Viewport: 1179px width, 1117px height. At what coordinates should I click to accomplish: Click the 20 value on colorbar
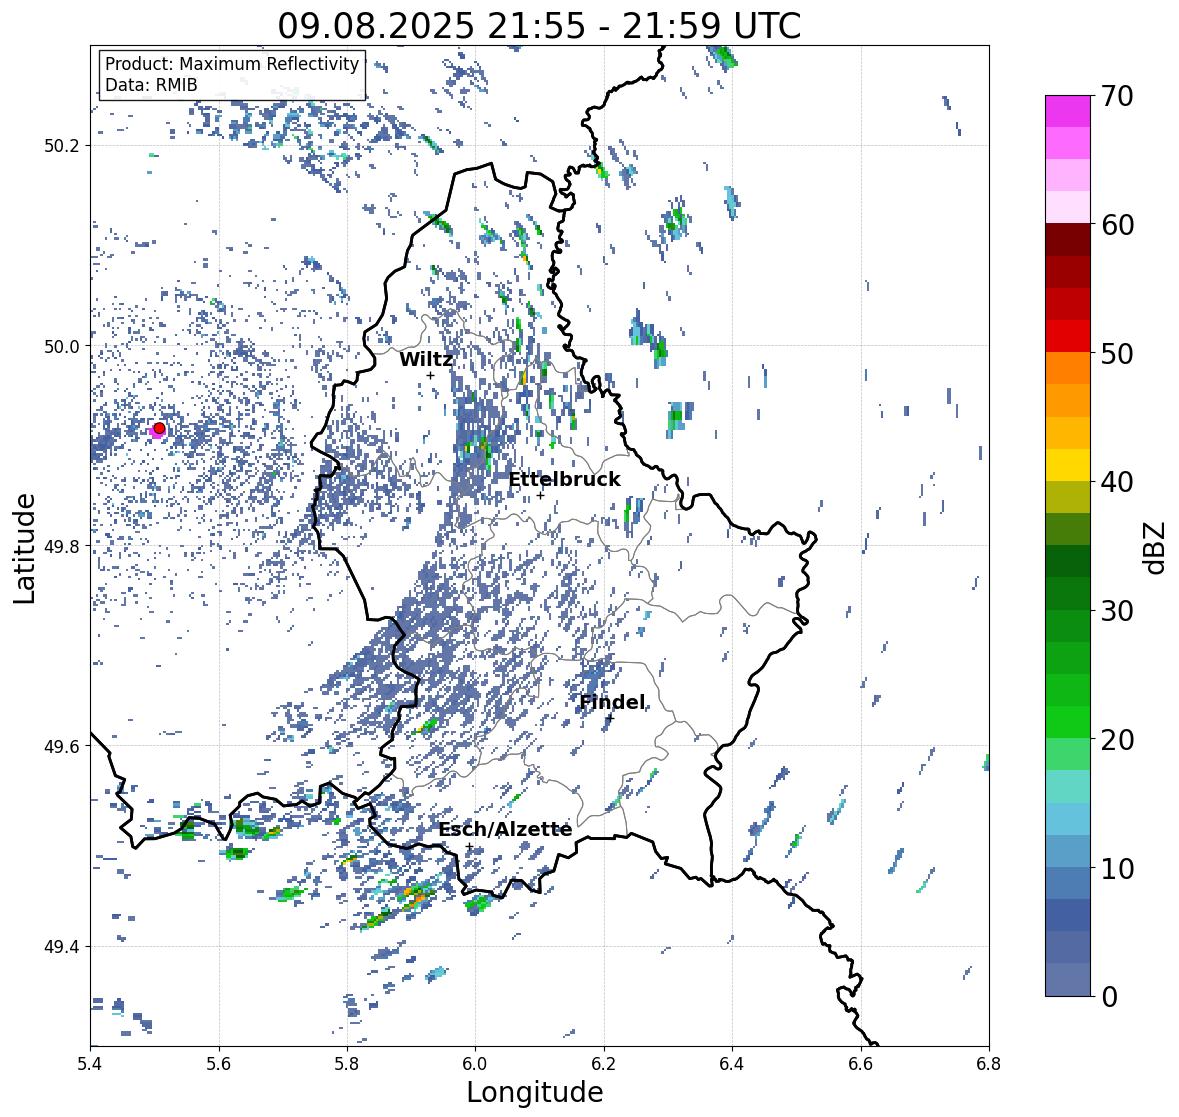1117,740
